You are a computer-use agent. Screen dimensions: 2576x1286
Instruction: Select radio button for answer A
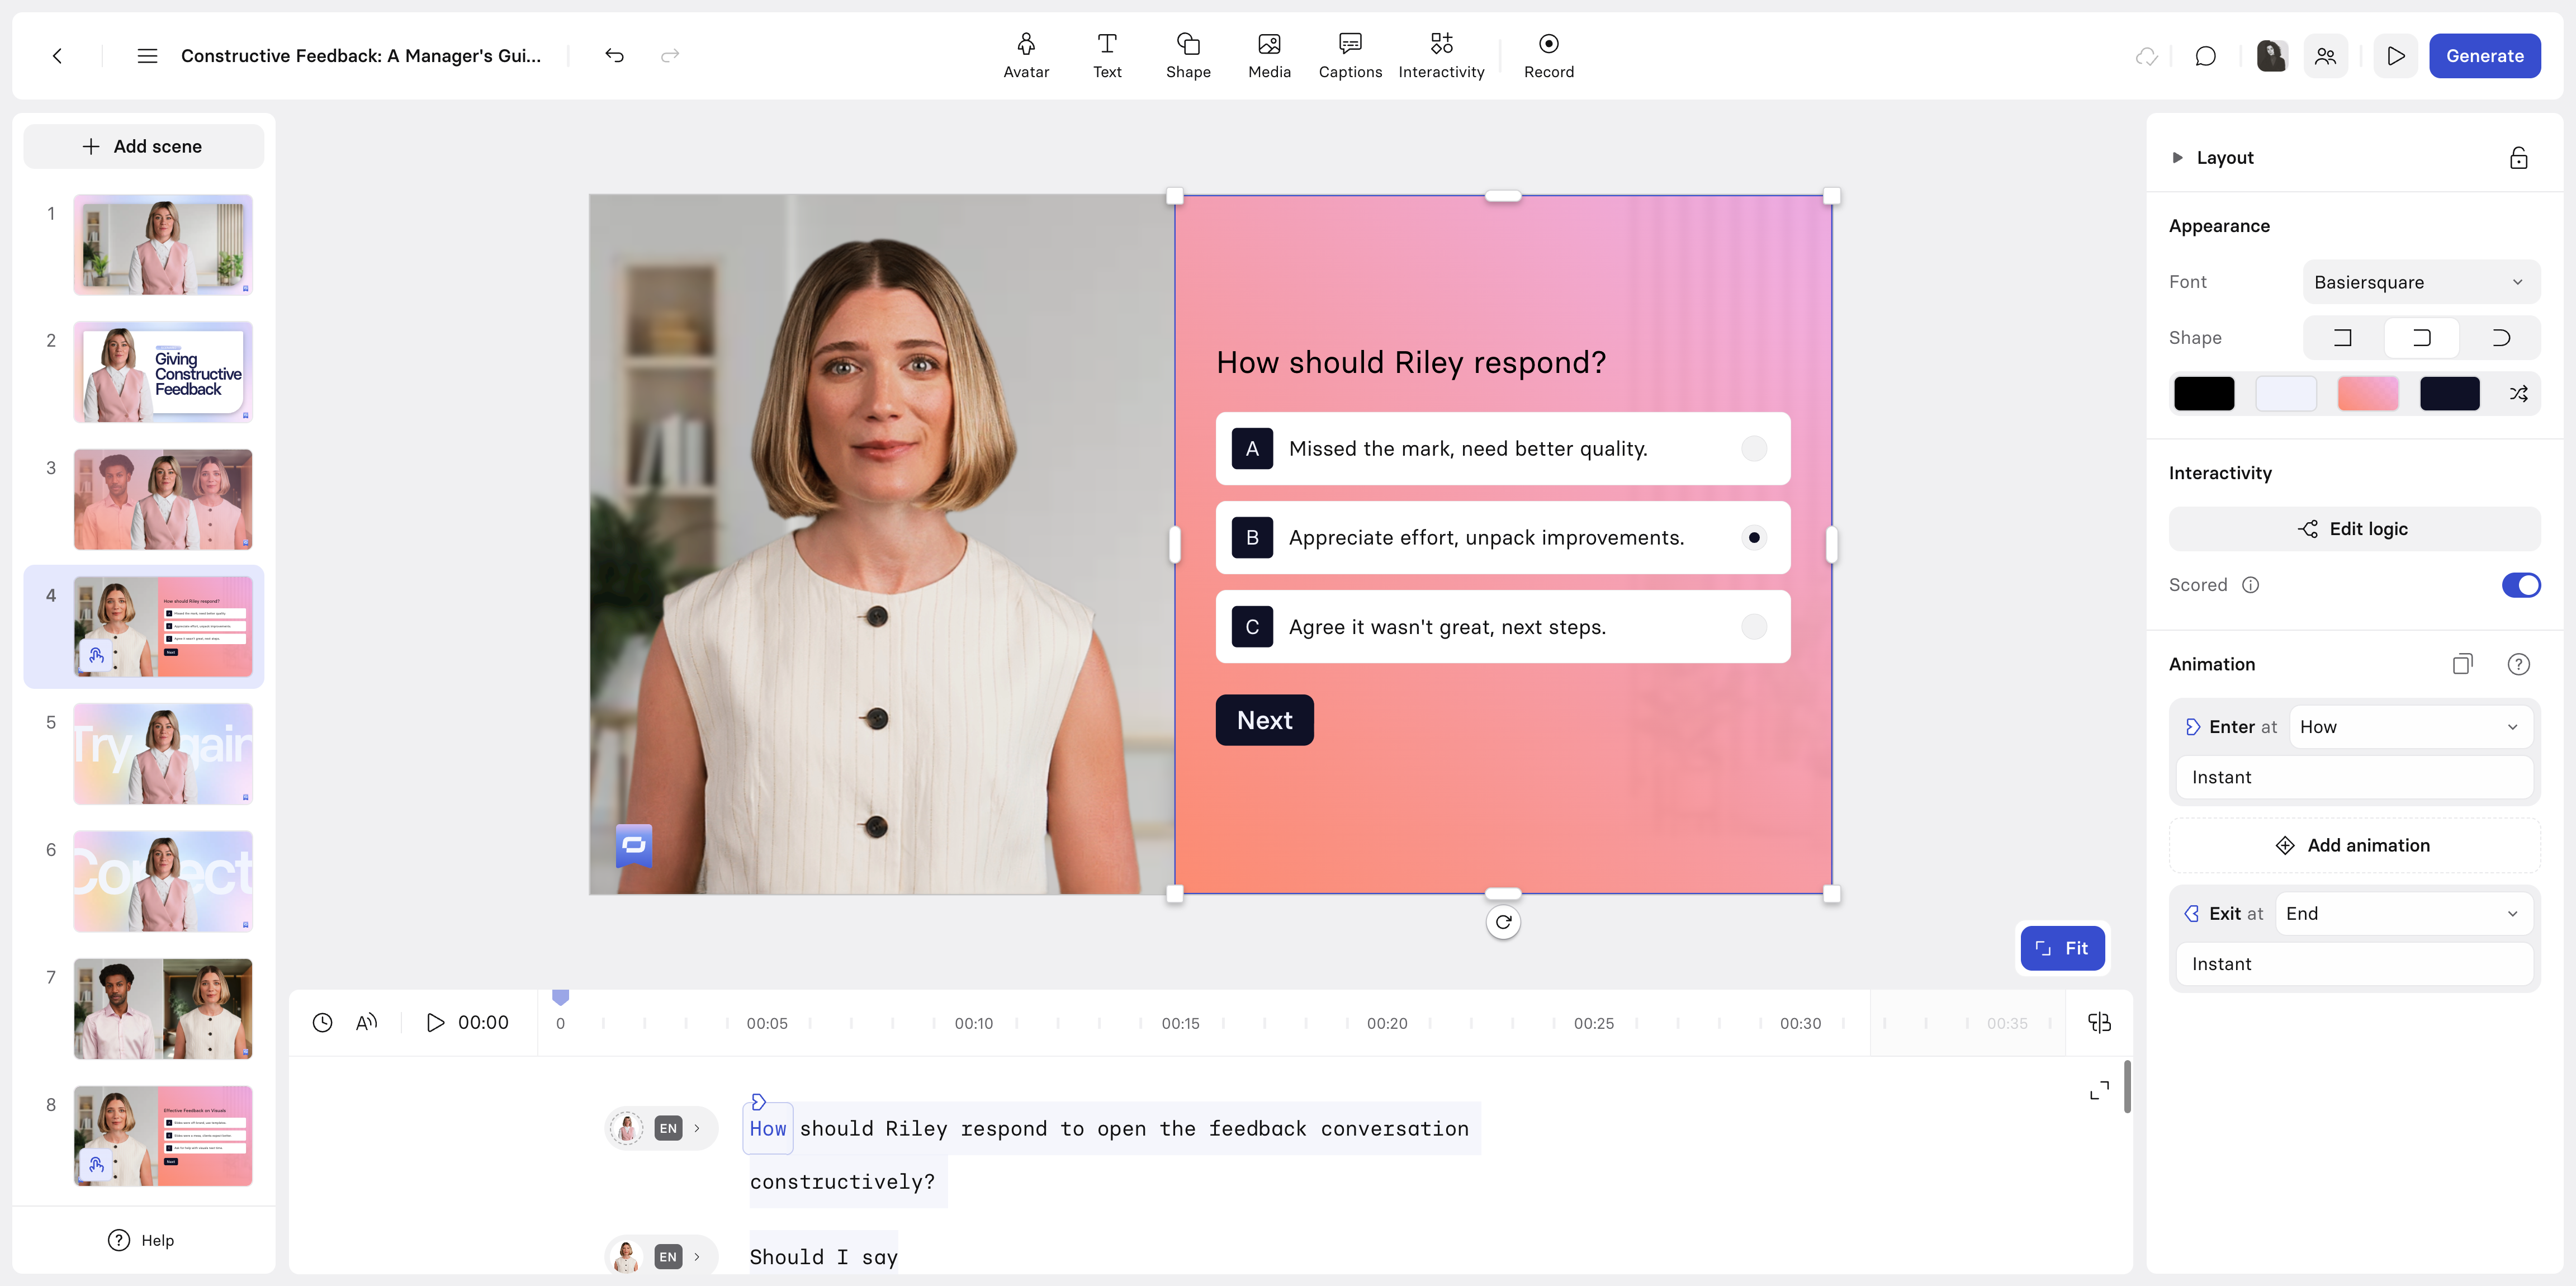(x=1753, y=449)
